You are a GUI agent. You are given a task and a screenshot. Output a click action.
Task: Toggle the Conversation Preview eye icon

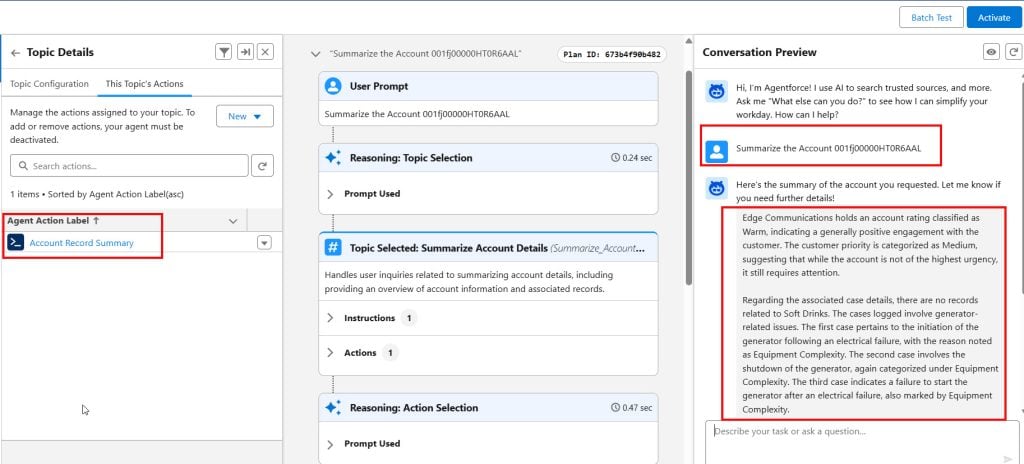tap(991, 52)
